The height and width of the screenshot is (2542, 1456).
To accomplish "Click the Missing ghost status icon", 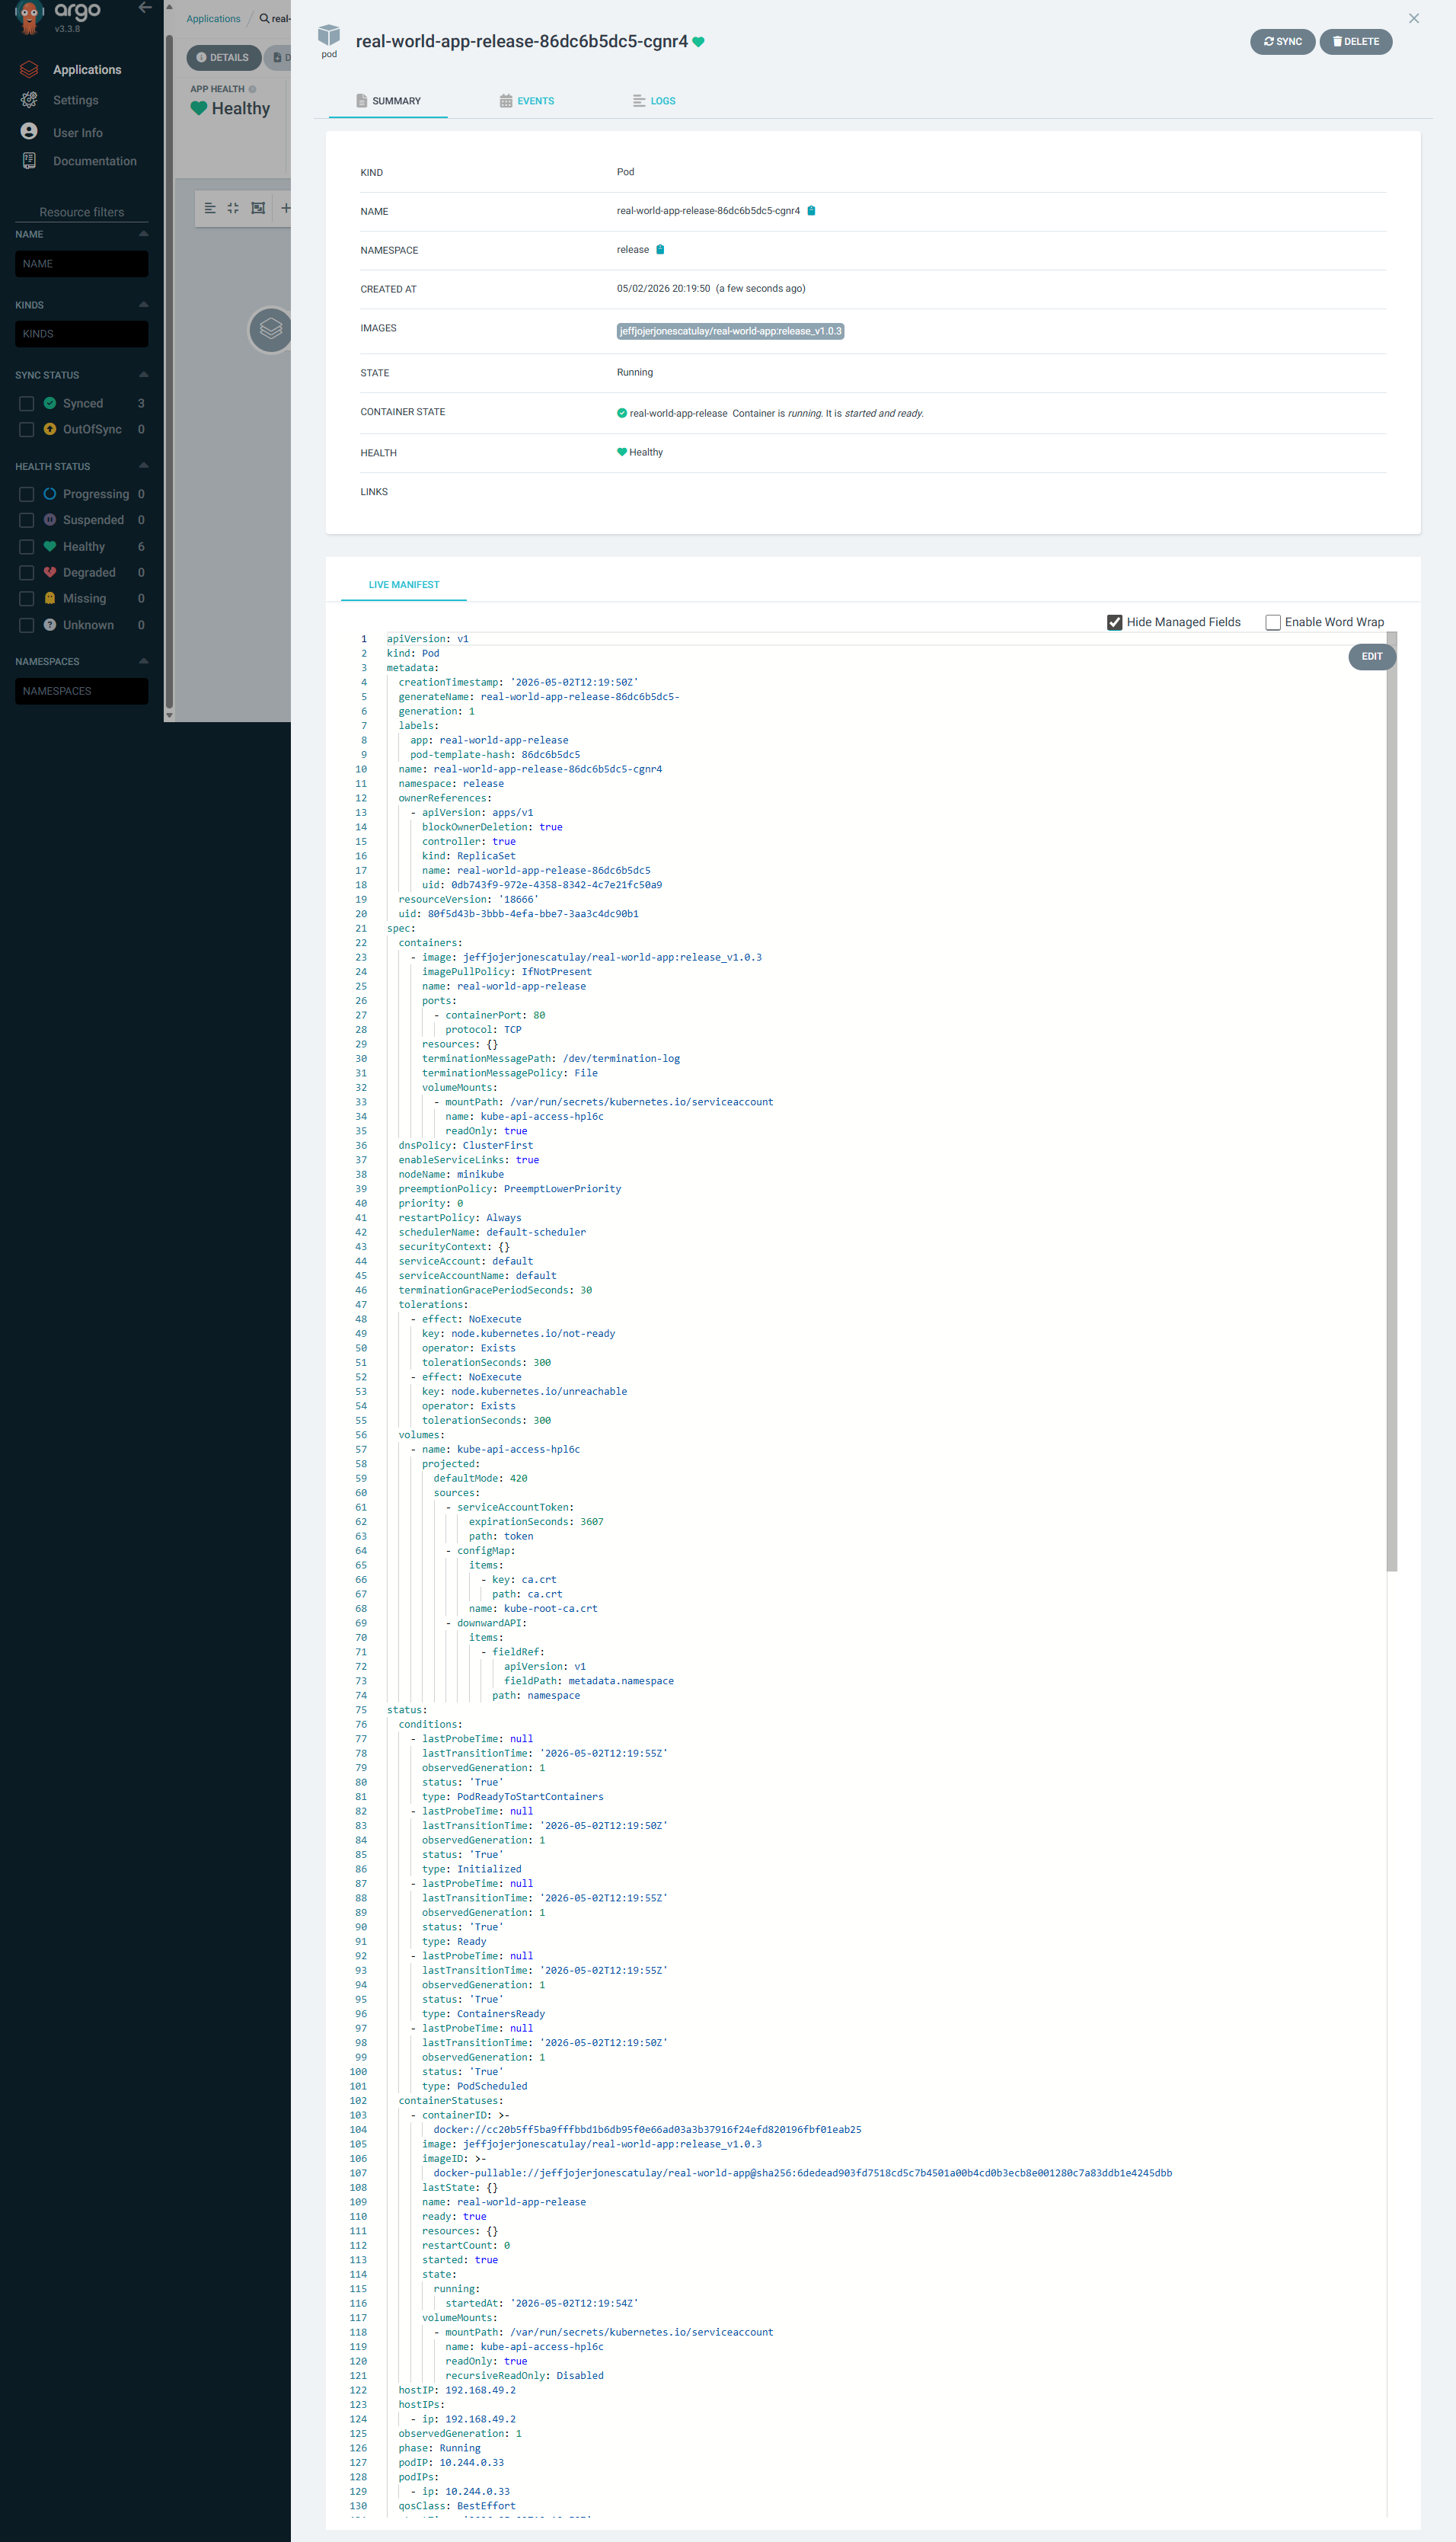I will click(50, 598).
